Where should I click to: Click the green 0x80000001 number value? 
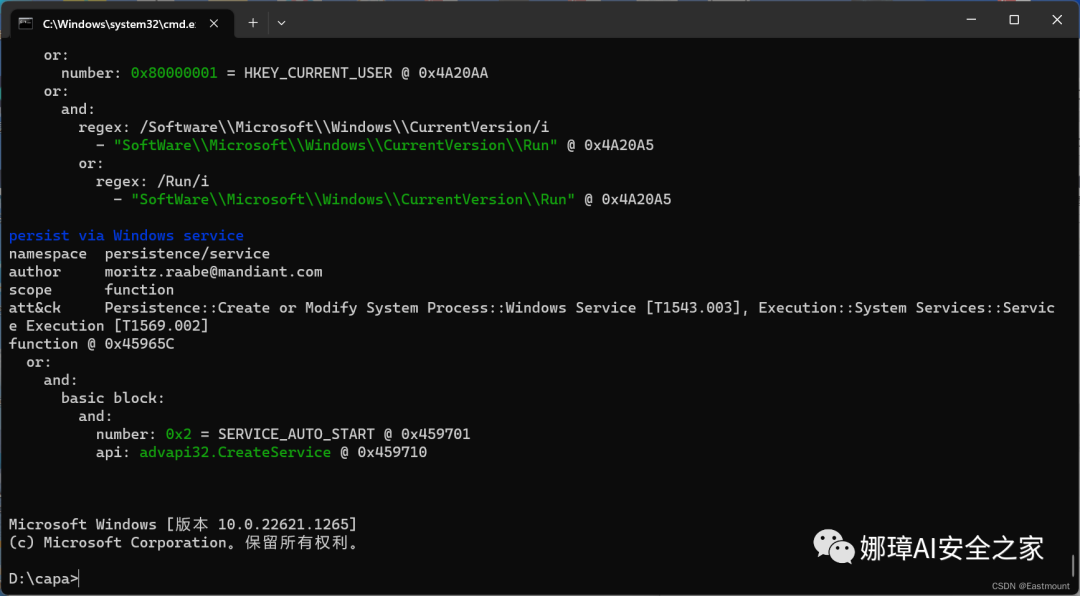174,73
